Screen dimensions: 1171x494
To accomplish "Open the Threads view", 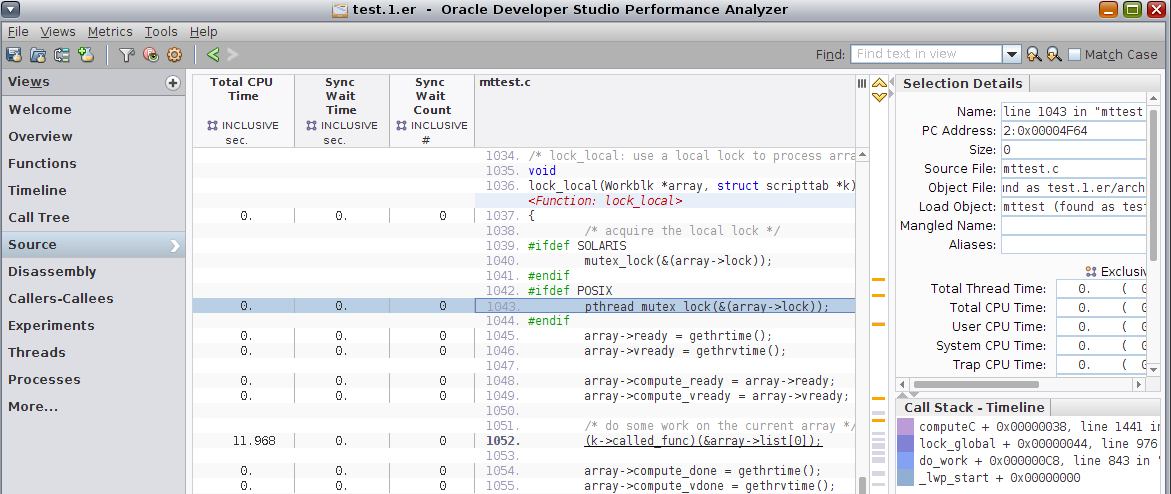I will [93, 352].
